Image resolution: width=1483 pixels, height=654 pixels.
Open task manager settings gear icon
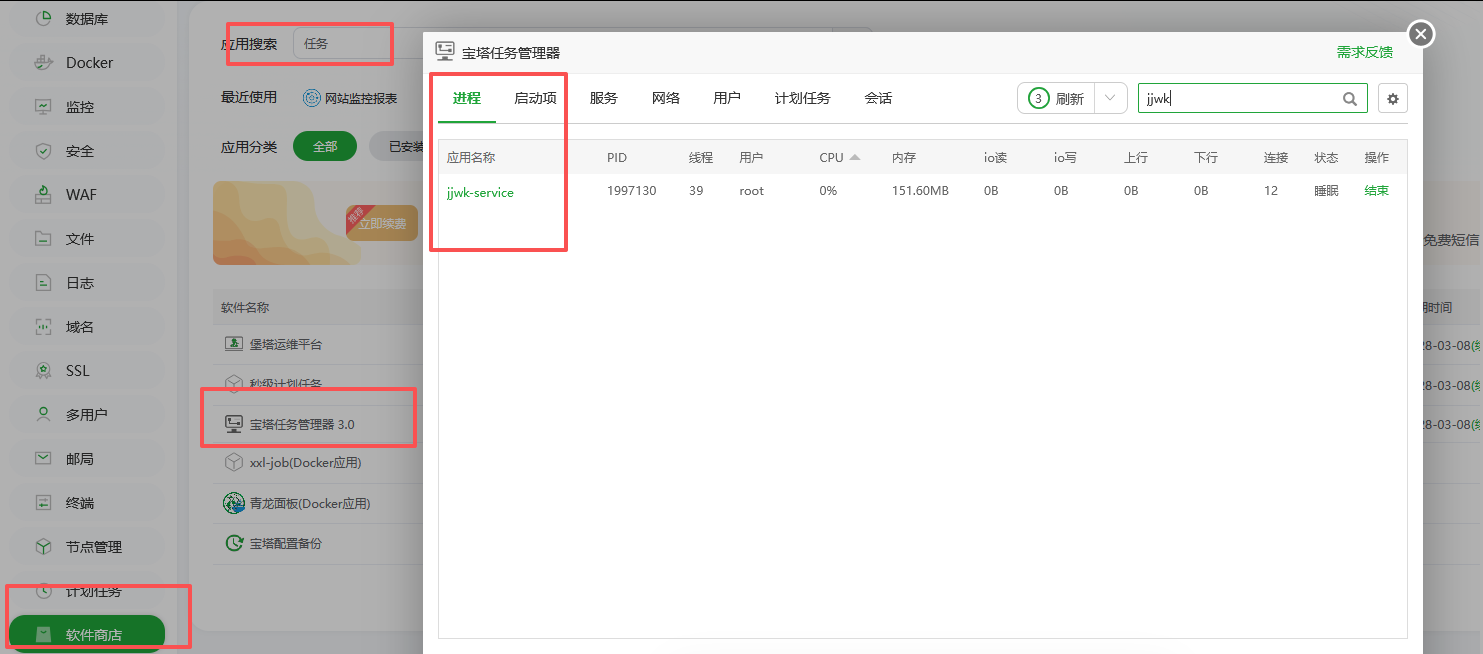click(x=1393, y=98)
